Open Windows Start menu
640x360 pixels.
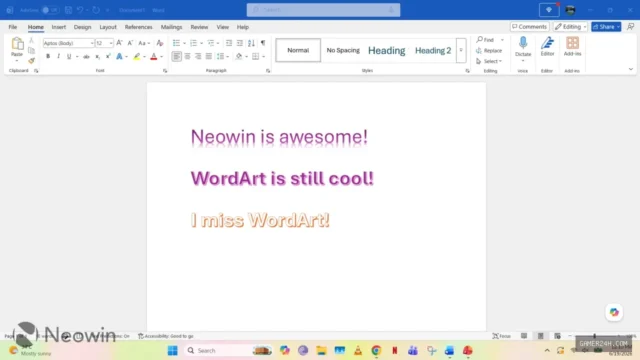[173, 351]
